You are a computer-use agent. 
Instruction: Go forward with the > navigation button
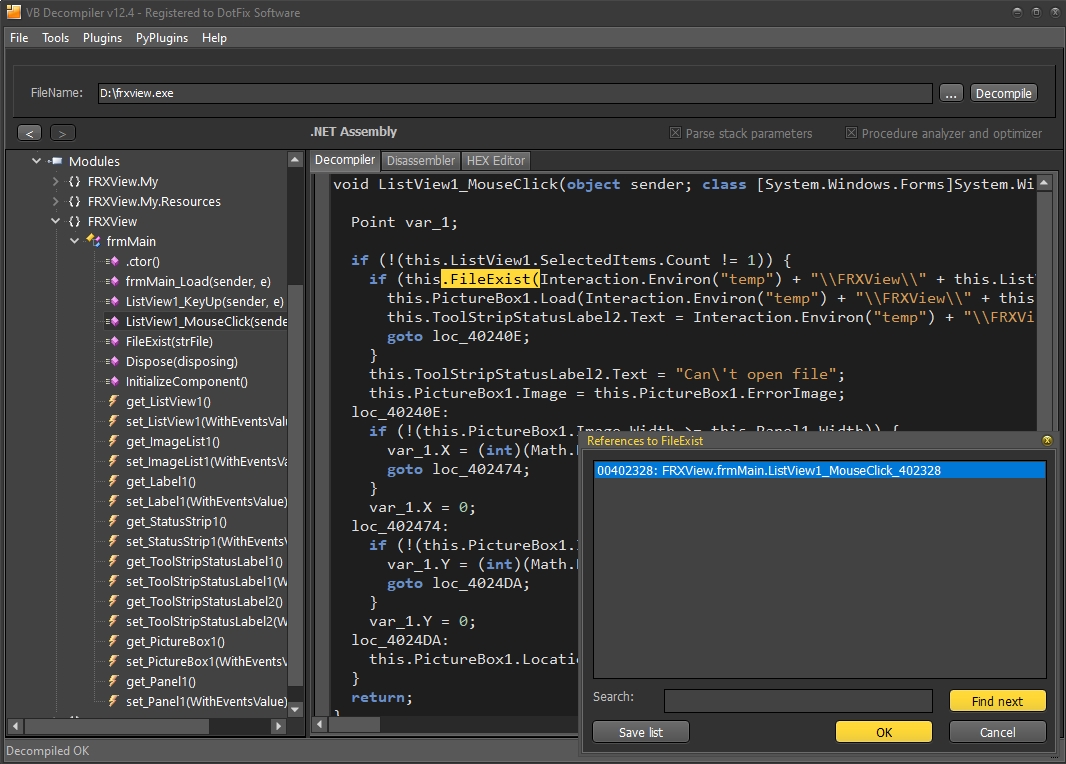tap(63, 133)
